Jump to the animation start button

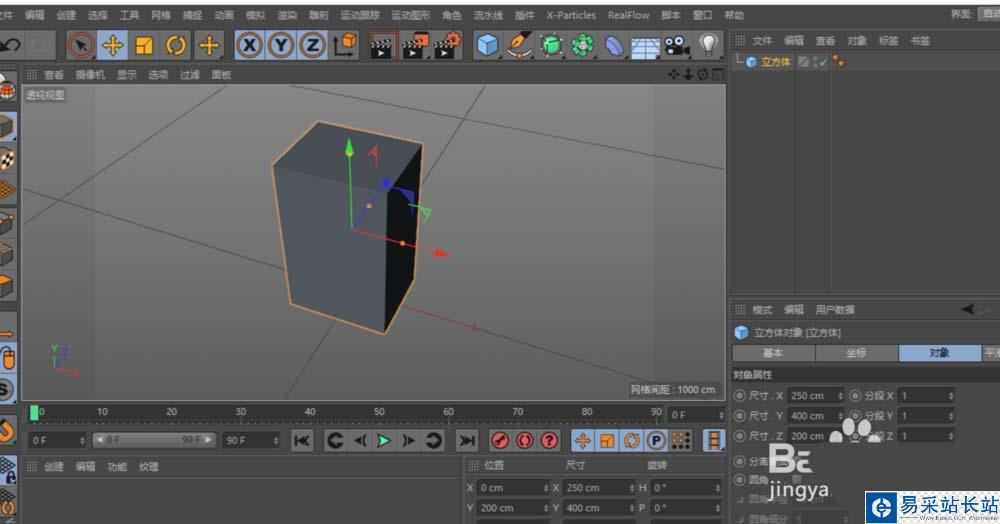click(x=302, y=440)
